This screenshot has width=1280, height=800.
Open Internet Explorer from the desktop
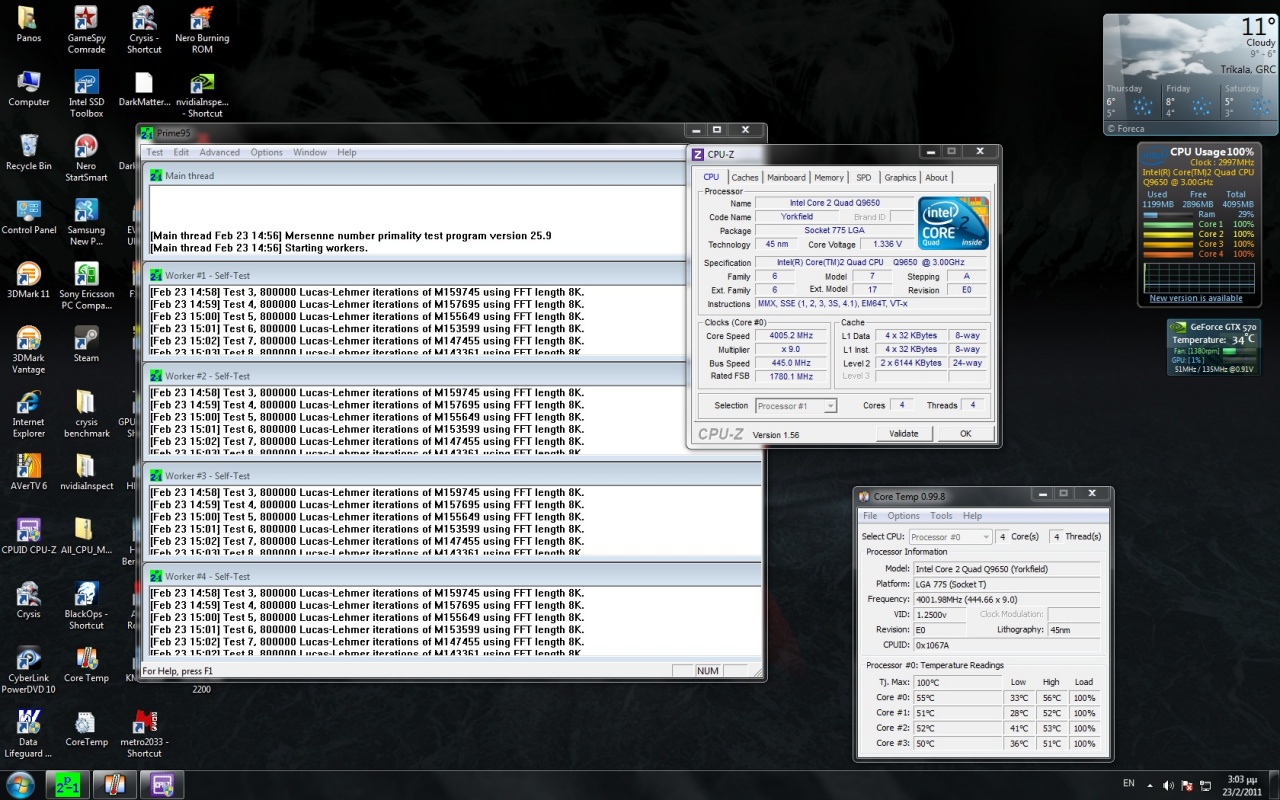[29, 413]
